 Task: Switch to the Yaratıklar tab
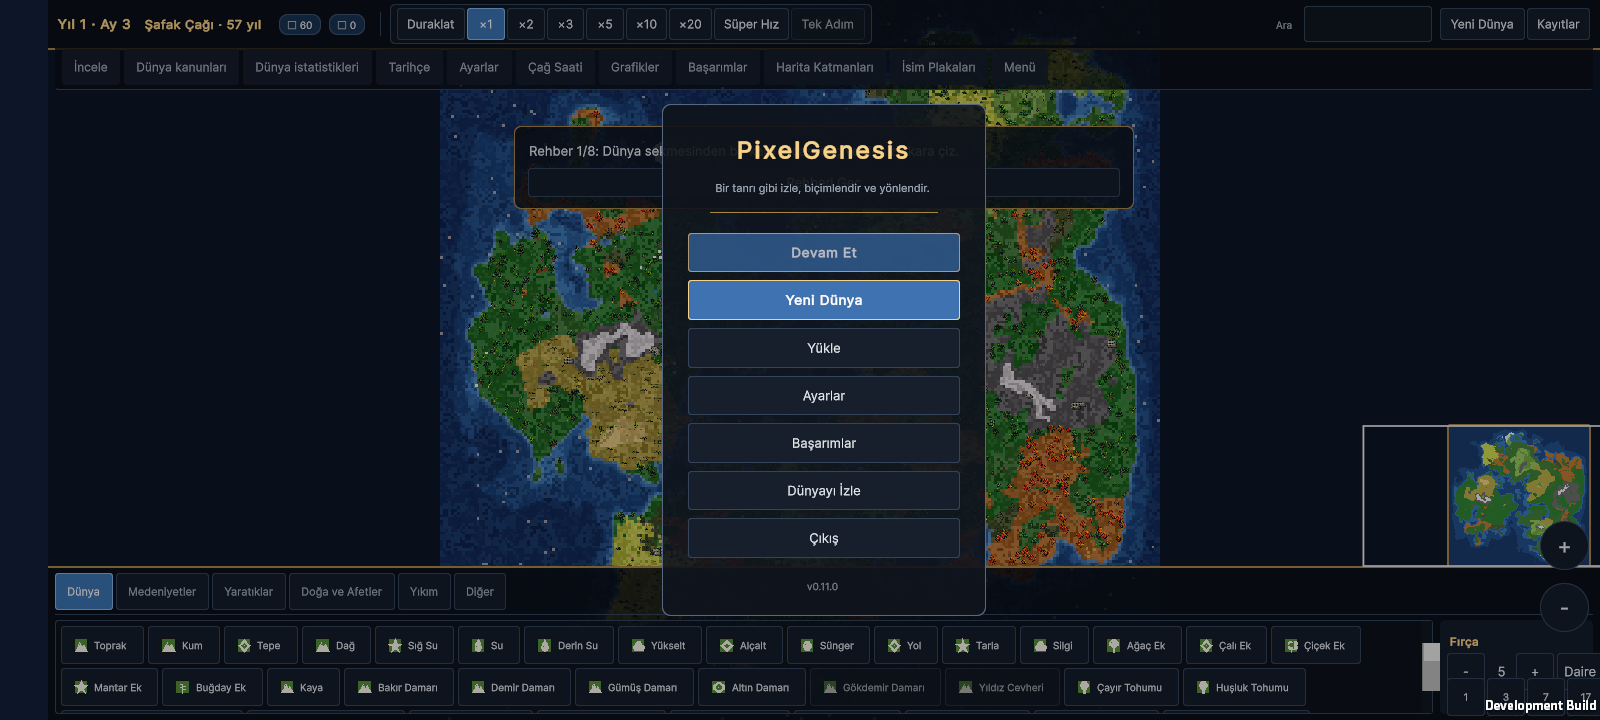click(249, 592)
